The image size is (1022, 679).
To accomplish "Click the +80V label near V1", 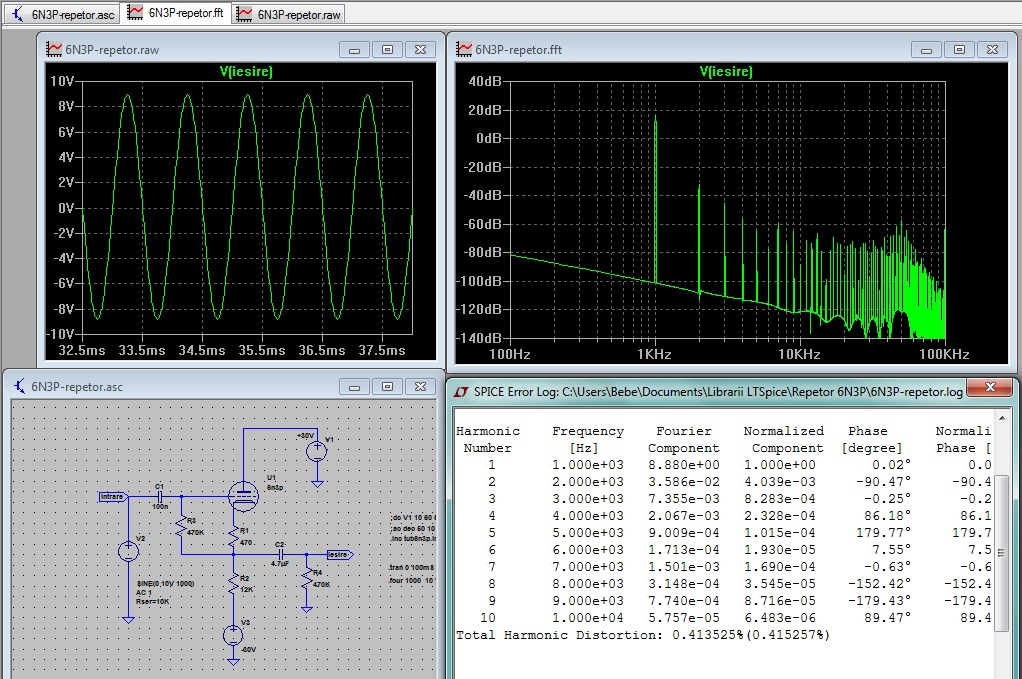I will coord(305,435).
